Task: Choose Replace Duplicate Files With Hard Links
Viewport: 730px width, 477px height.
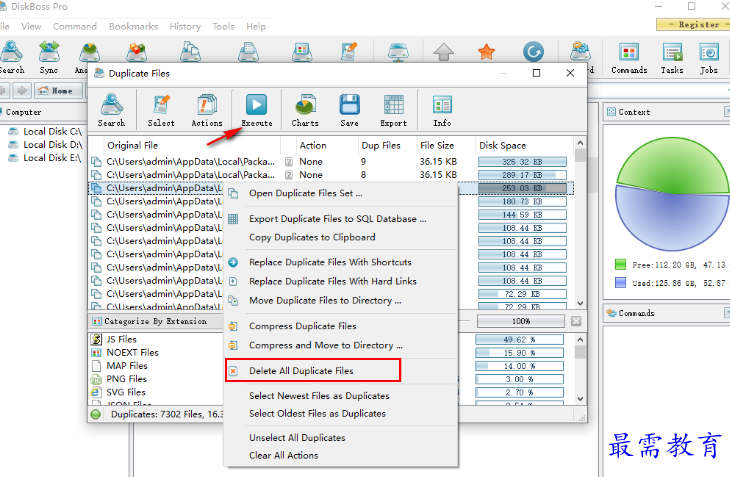Action: point(340,281)
